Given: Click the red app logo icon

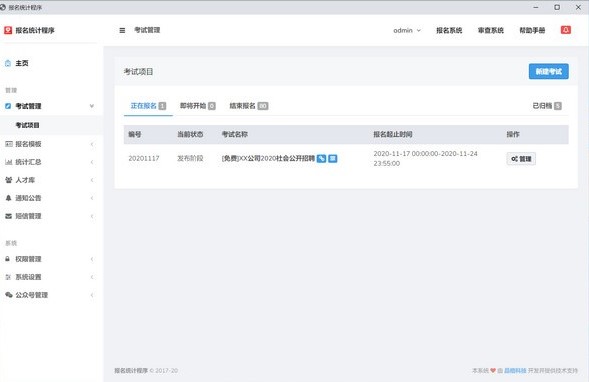Looking at the screenshot, I should (8, 30).
